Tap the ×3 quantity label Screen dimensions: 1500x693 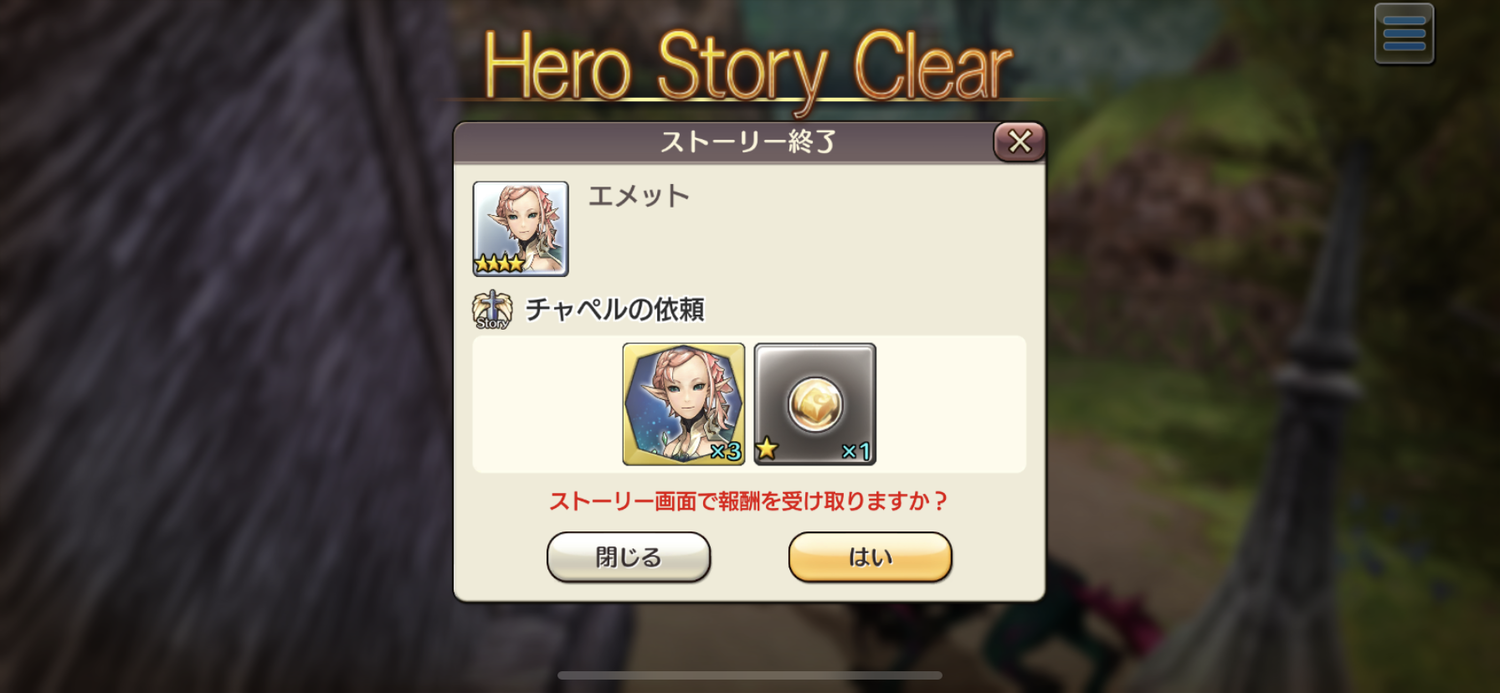pos(725,451)
